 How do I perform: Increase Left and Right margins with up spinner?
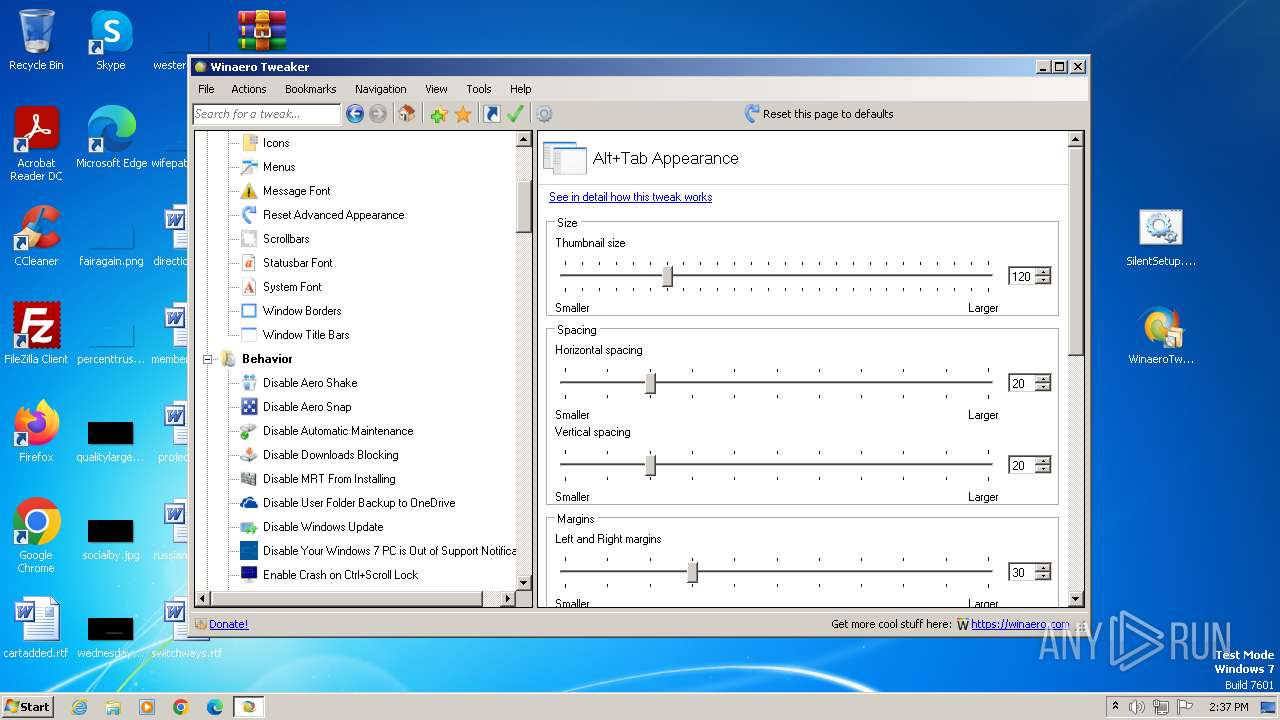click(1043, 568)
